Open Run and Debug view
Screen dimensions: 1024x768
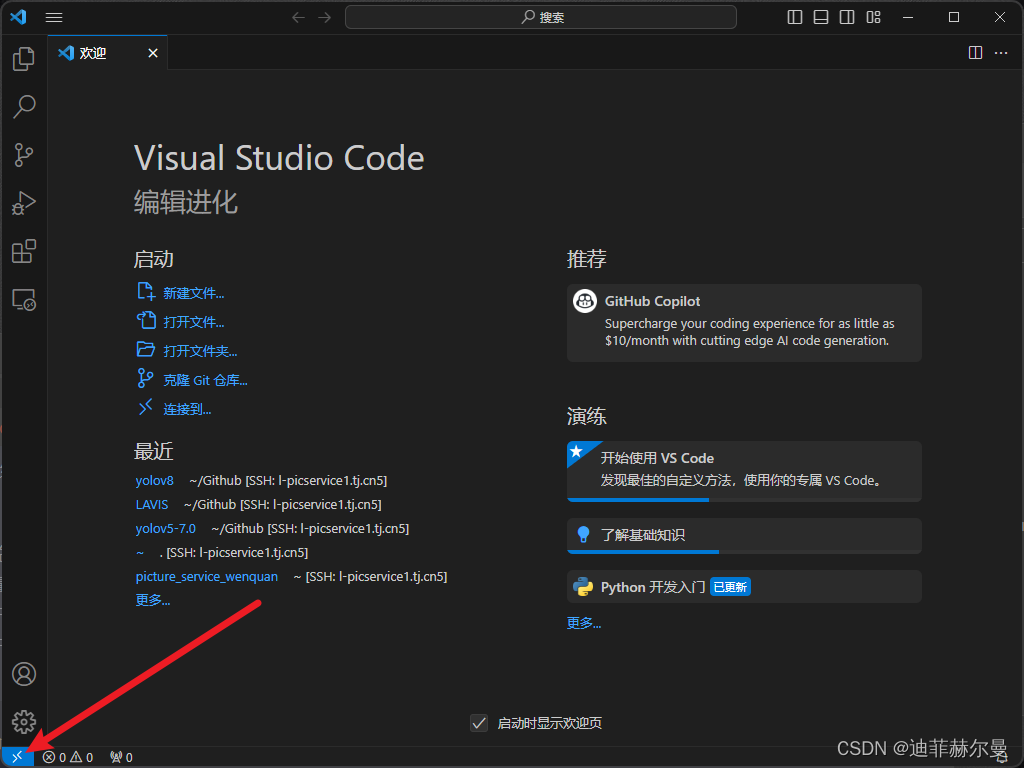[24, 203]
